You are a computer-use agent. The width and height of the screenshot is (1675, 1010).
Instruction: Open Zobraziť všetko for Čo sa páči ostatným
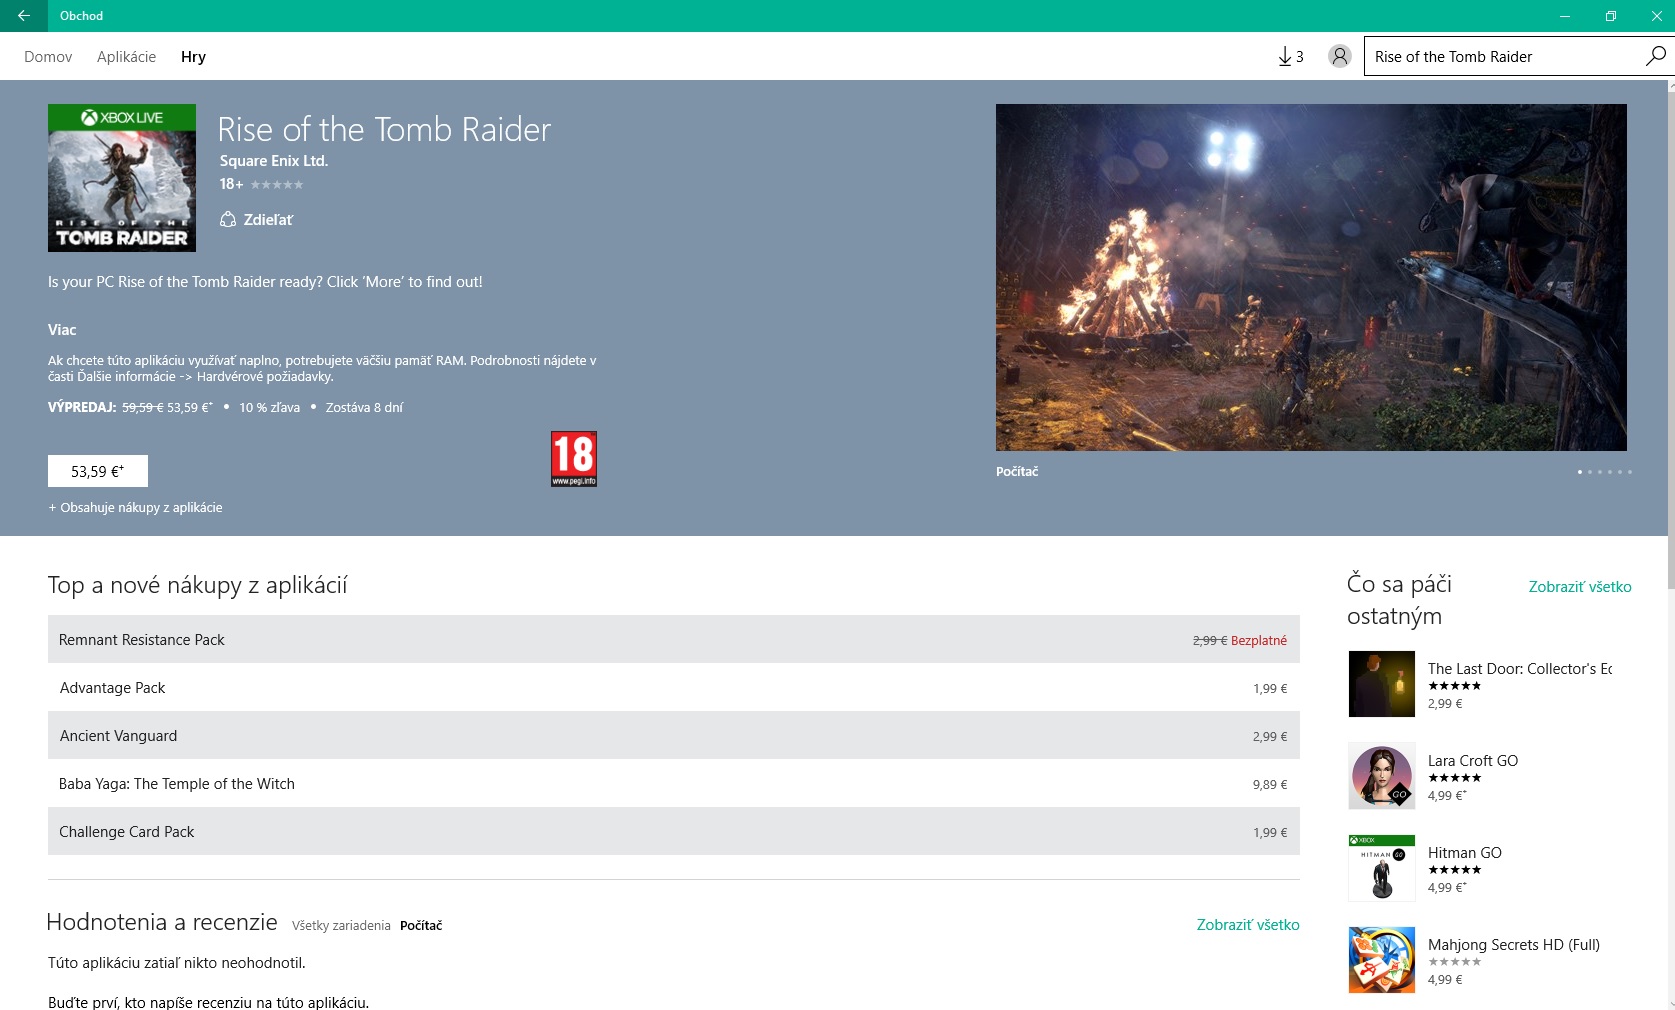point(1580,587)
